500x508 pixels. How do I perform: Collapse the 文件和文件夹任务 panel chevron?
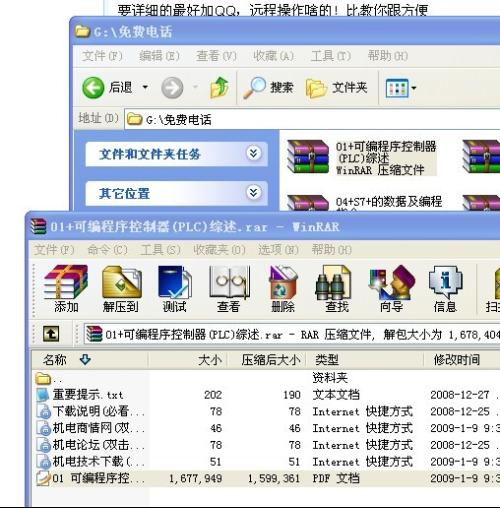tap(254, 153)
